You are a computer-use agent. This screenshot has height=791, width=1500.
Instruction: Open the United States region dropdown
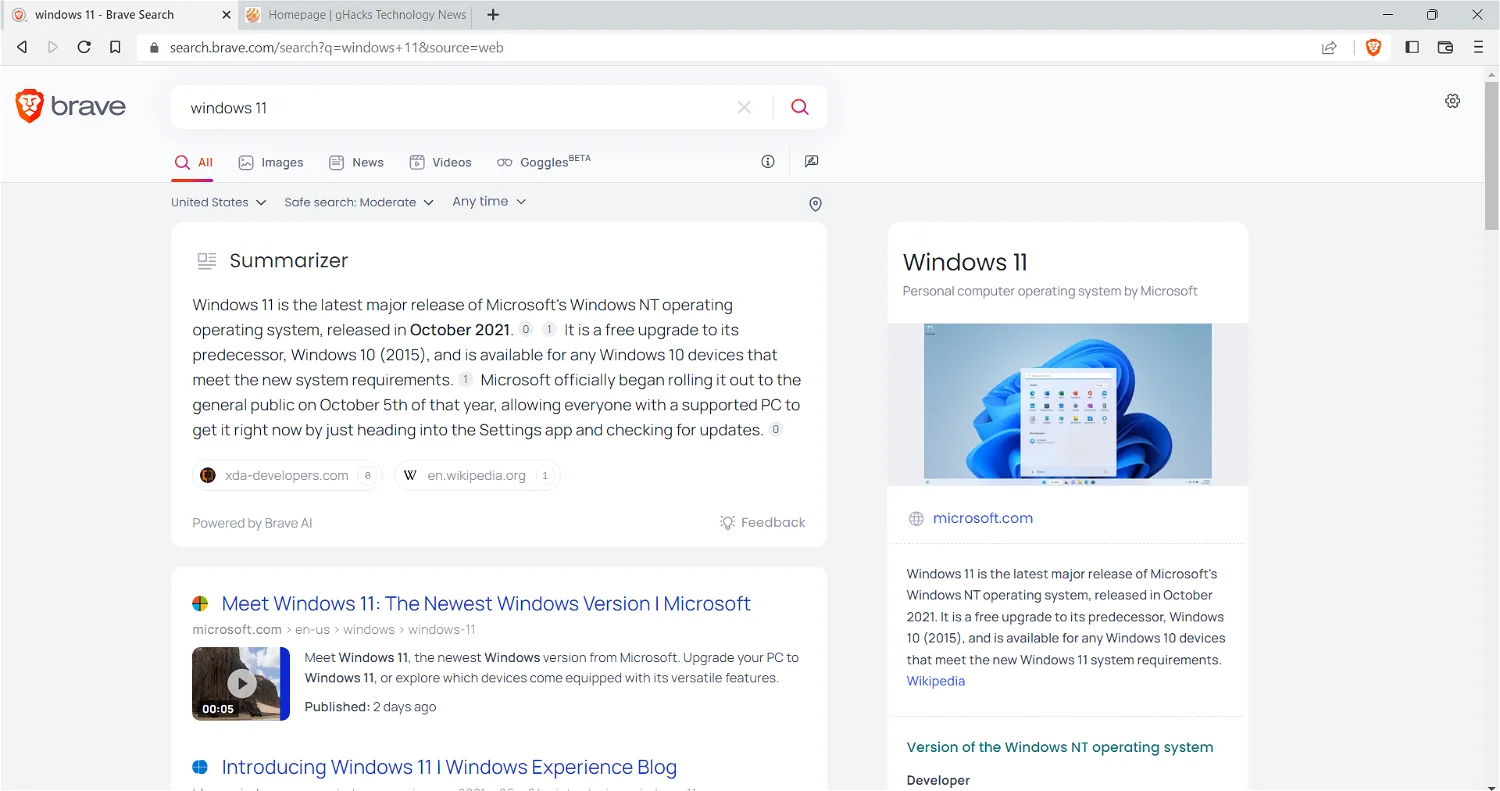[x=218, y=202]
